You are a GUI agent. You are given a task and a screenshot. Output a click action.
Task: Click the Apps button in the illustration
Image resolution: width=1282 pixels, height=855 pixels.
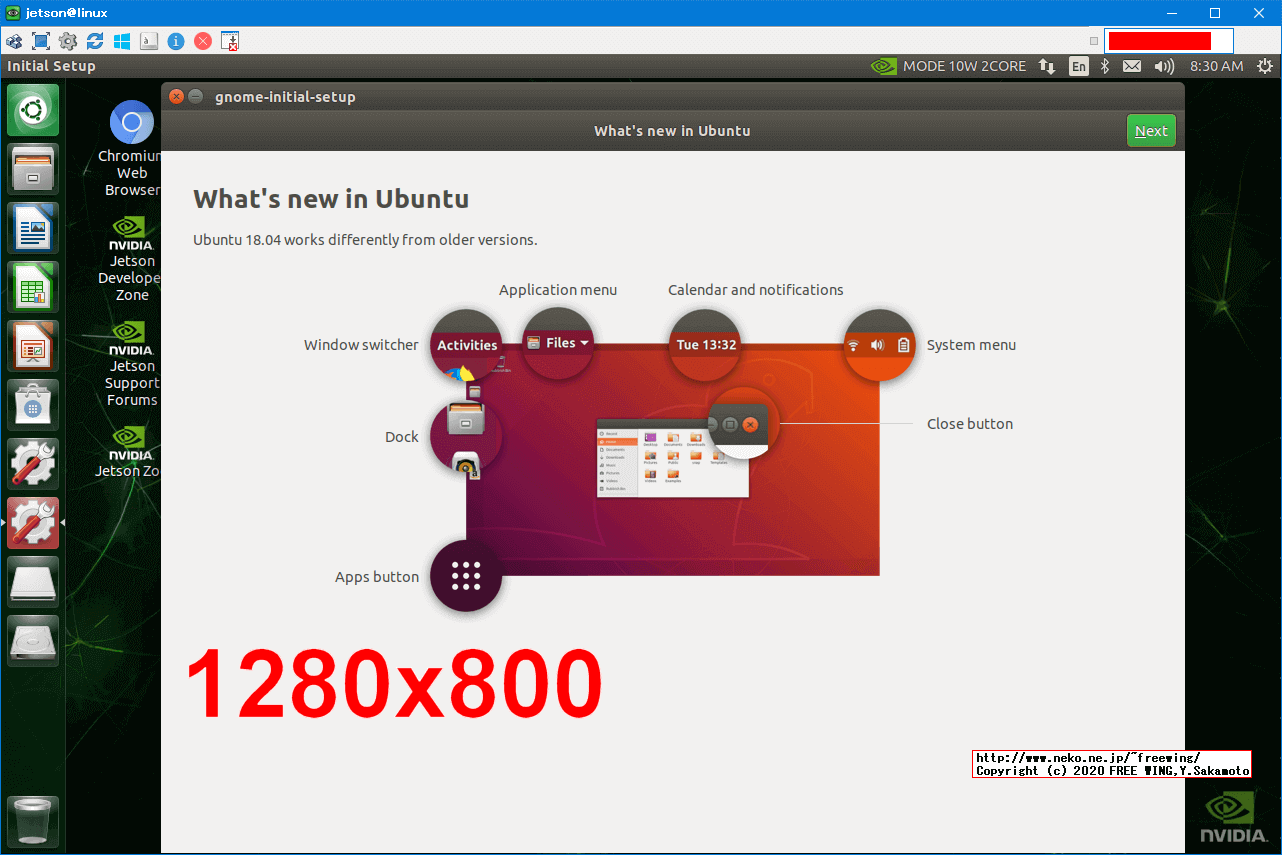click(466, 577)
